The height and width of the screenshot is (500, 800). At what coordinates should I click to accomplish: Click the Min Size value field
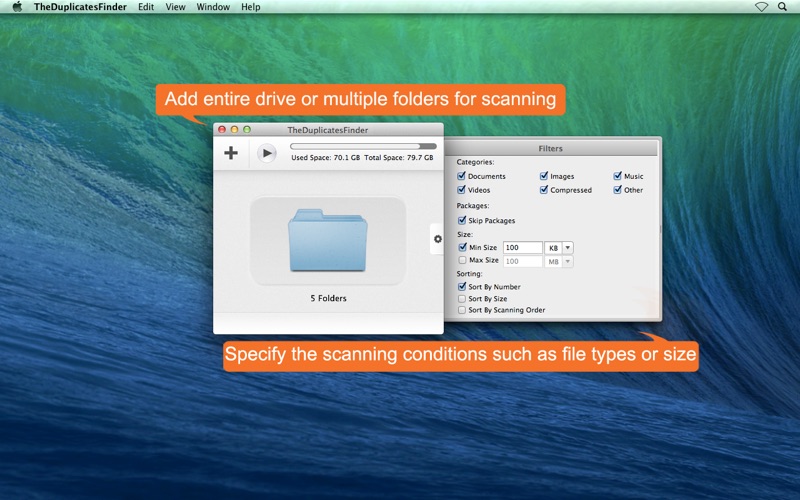tap(522, 247)
